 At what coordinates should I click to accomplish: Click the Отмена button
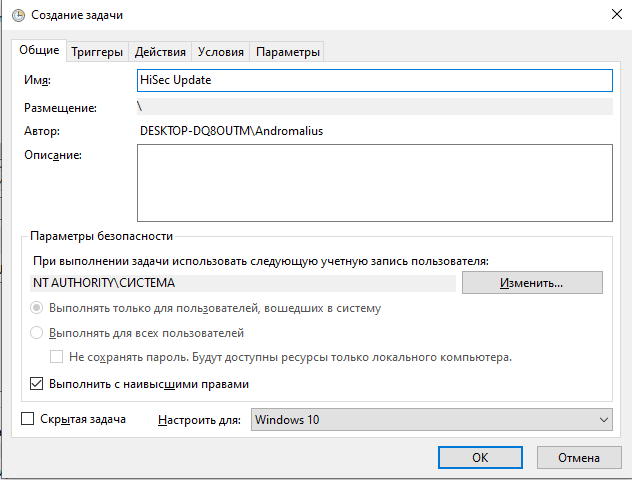[579, 457]
